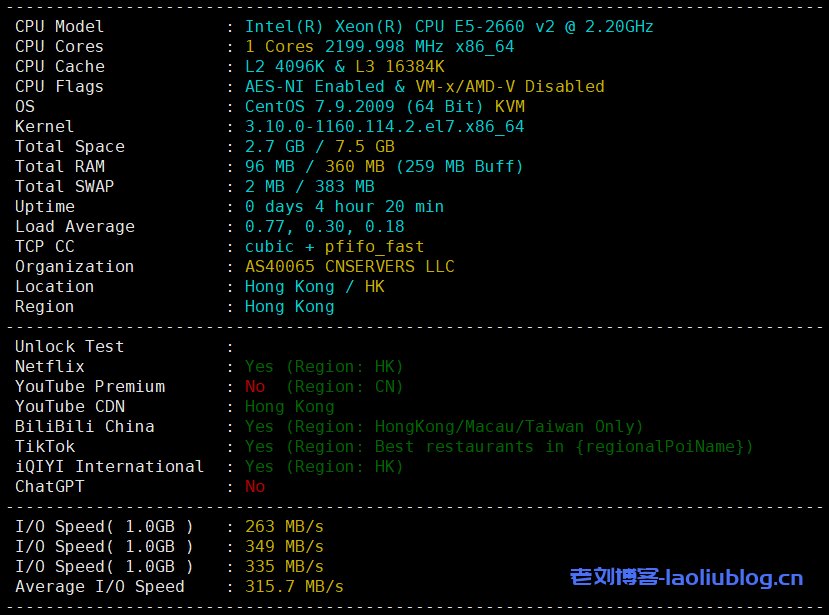Click the cubic + pfifo_fast TCP CC value
The image size is (829, 615).
click(x=334, y=247)
